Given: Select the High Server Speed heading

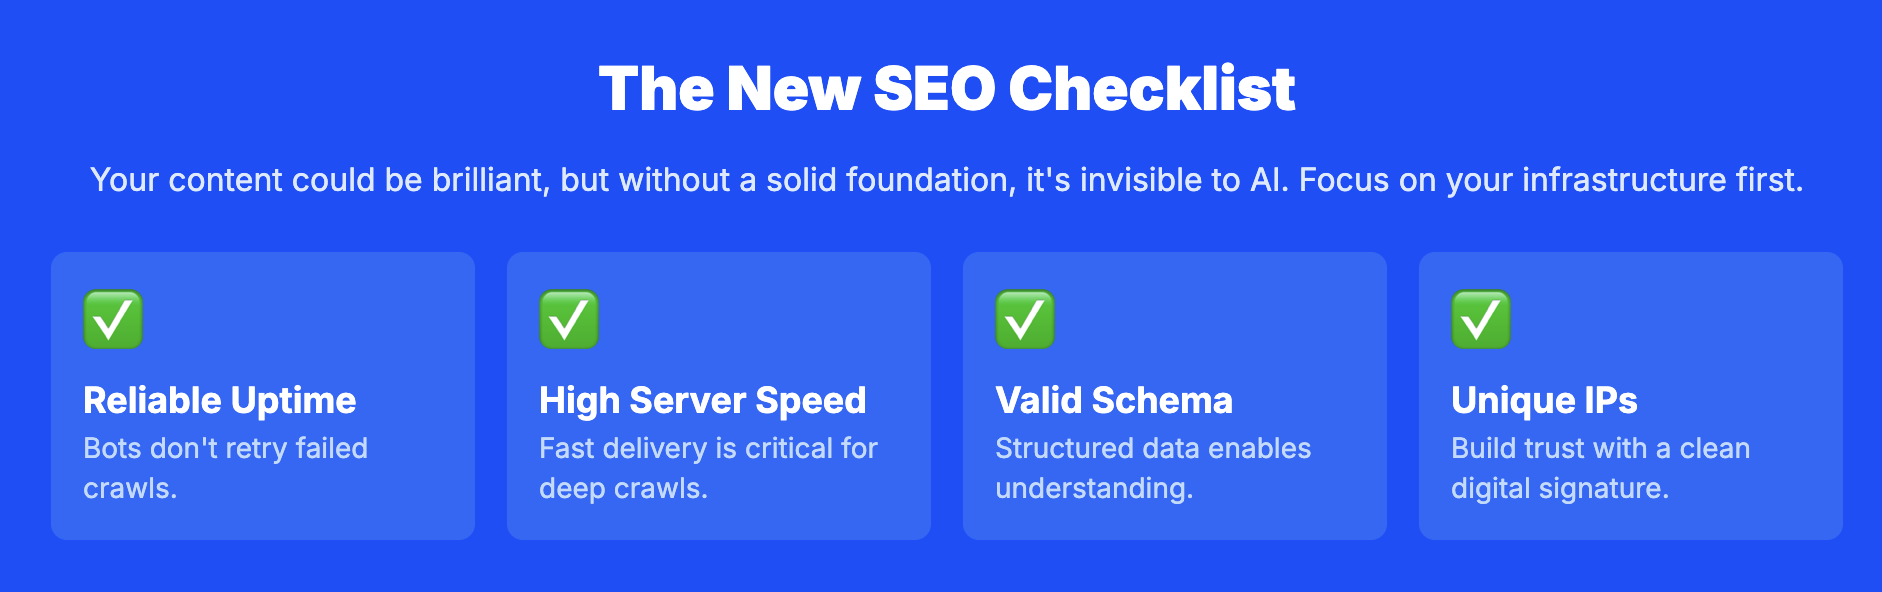Looking at the screenshot, I should click(x=703, y=400).
